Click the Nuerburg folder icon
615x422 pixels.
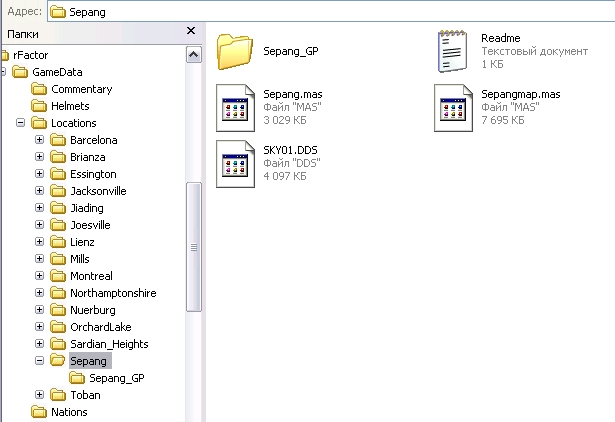(58, 310)
